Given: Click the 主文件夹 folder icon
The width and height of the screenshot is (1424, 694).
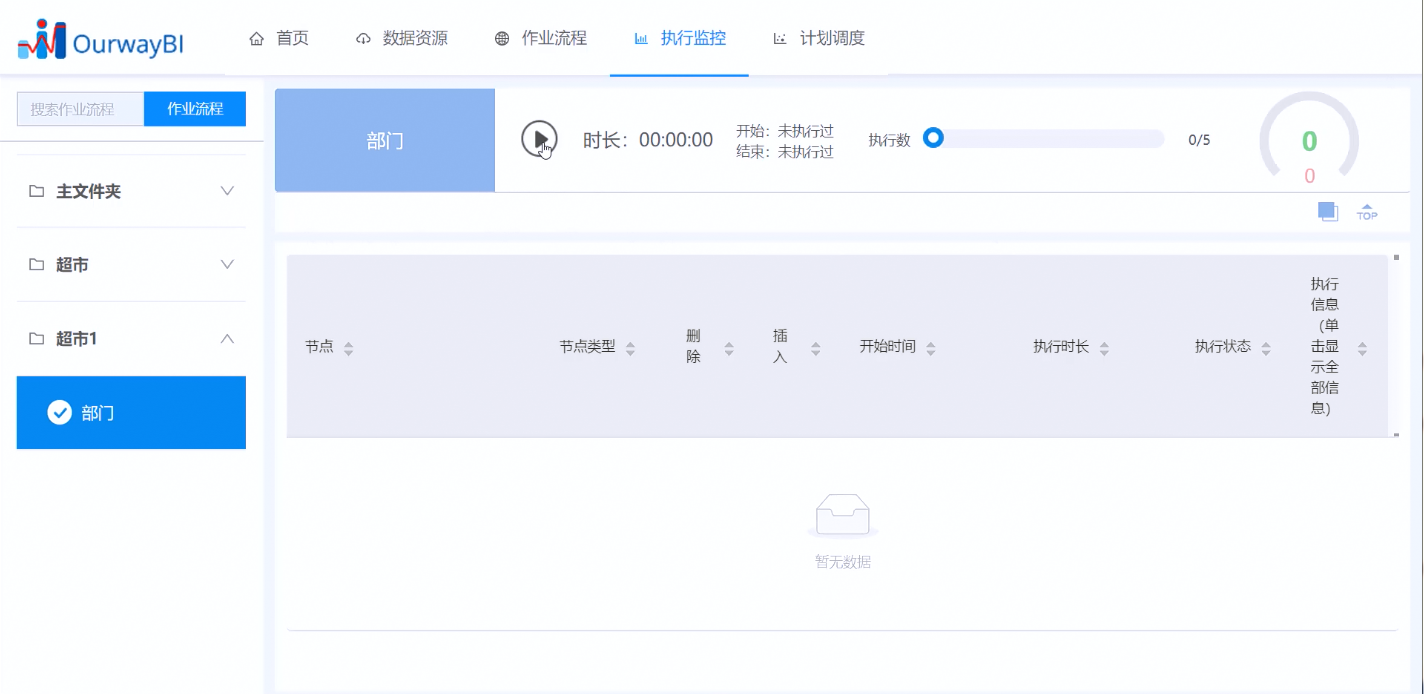Looking at the screenshot, I should 37,191.
